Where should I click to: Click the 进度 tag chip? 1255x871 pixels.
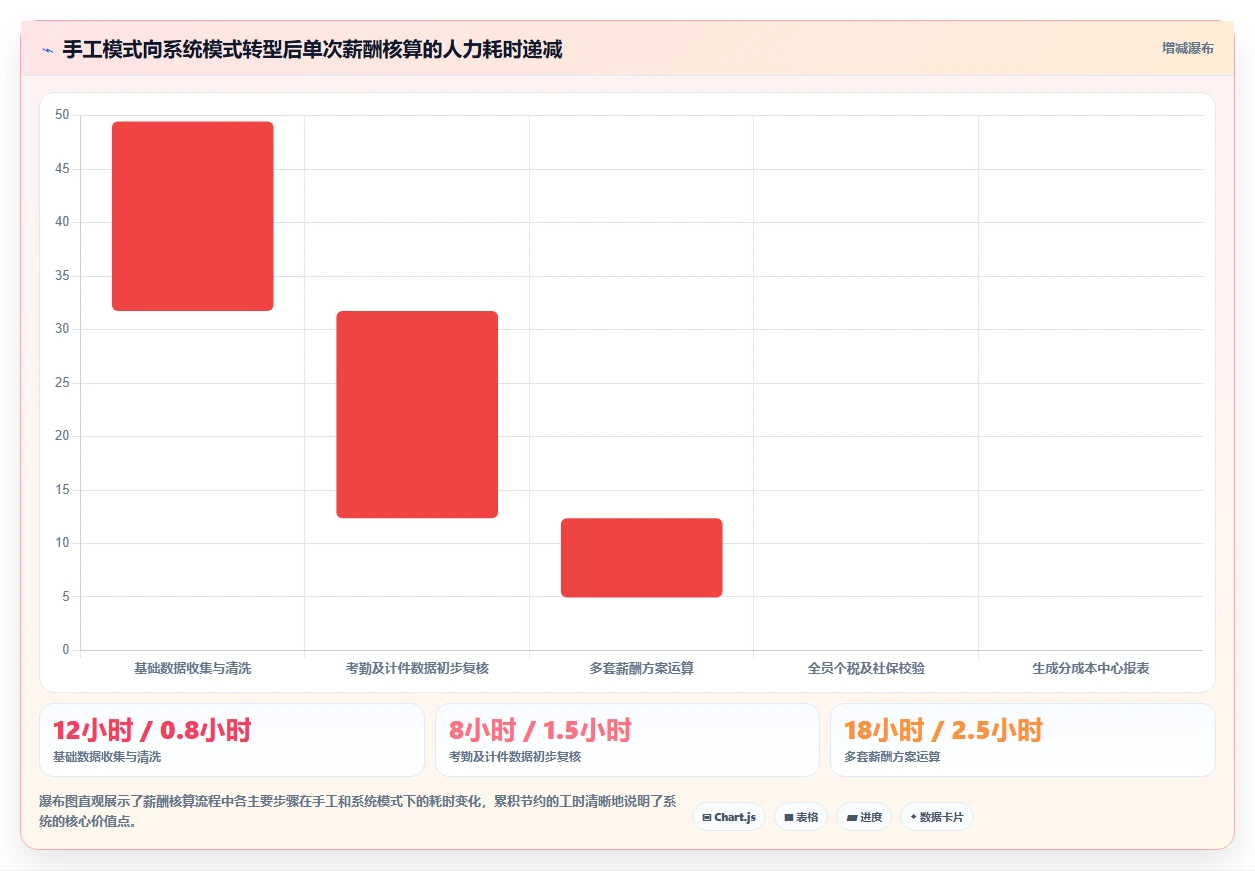point(864,817)
